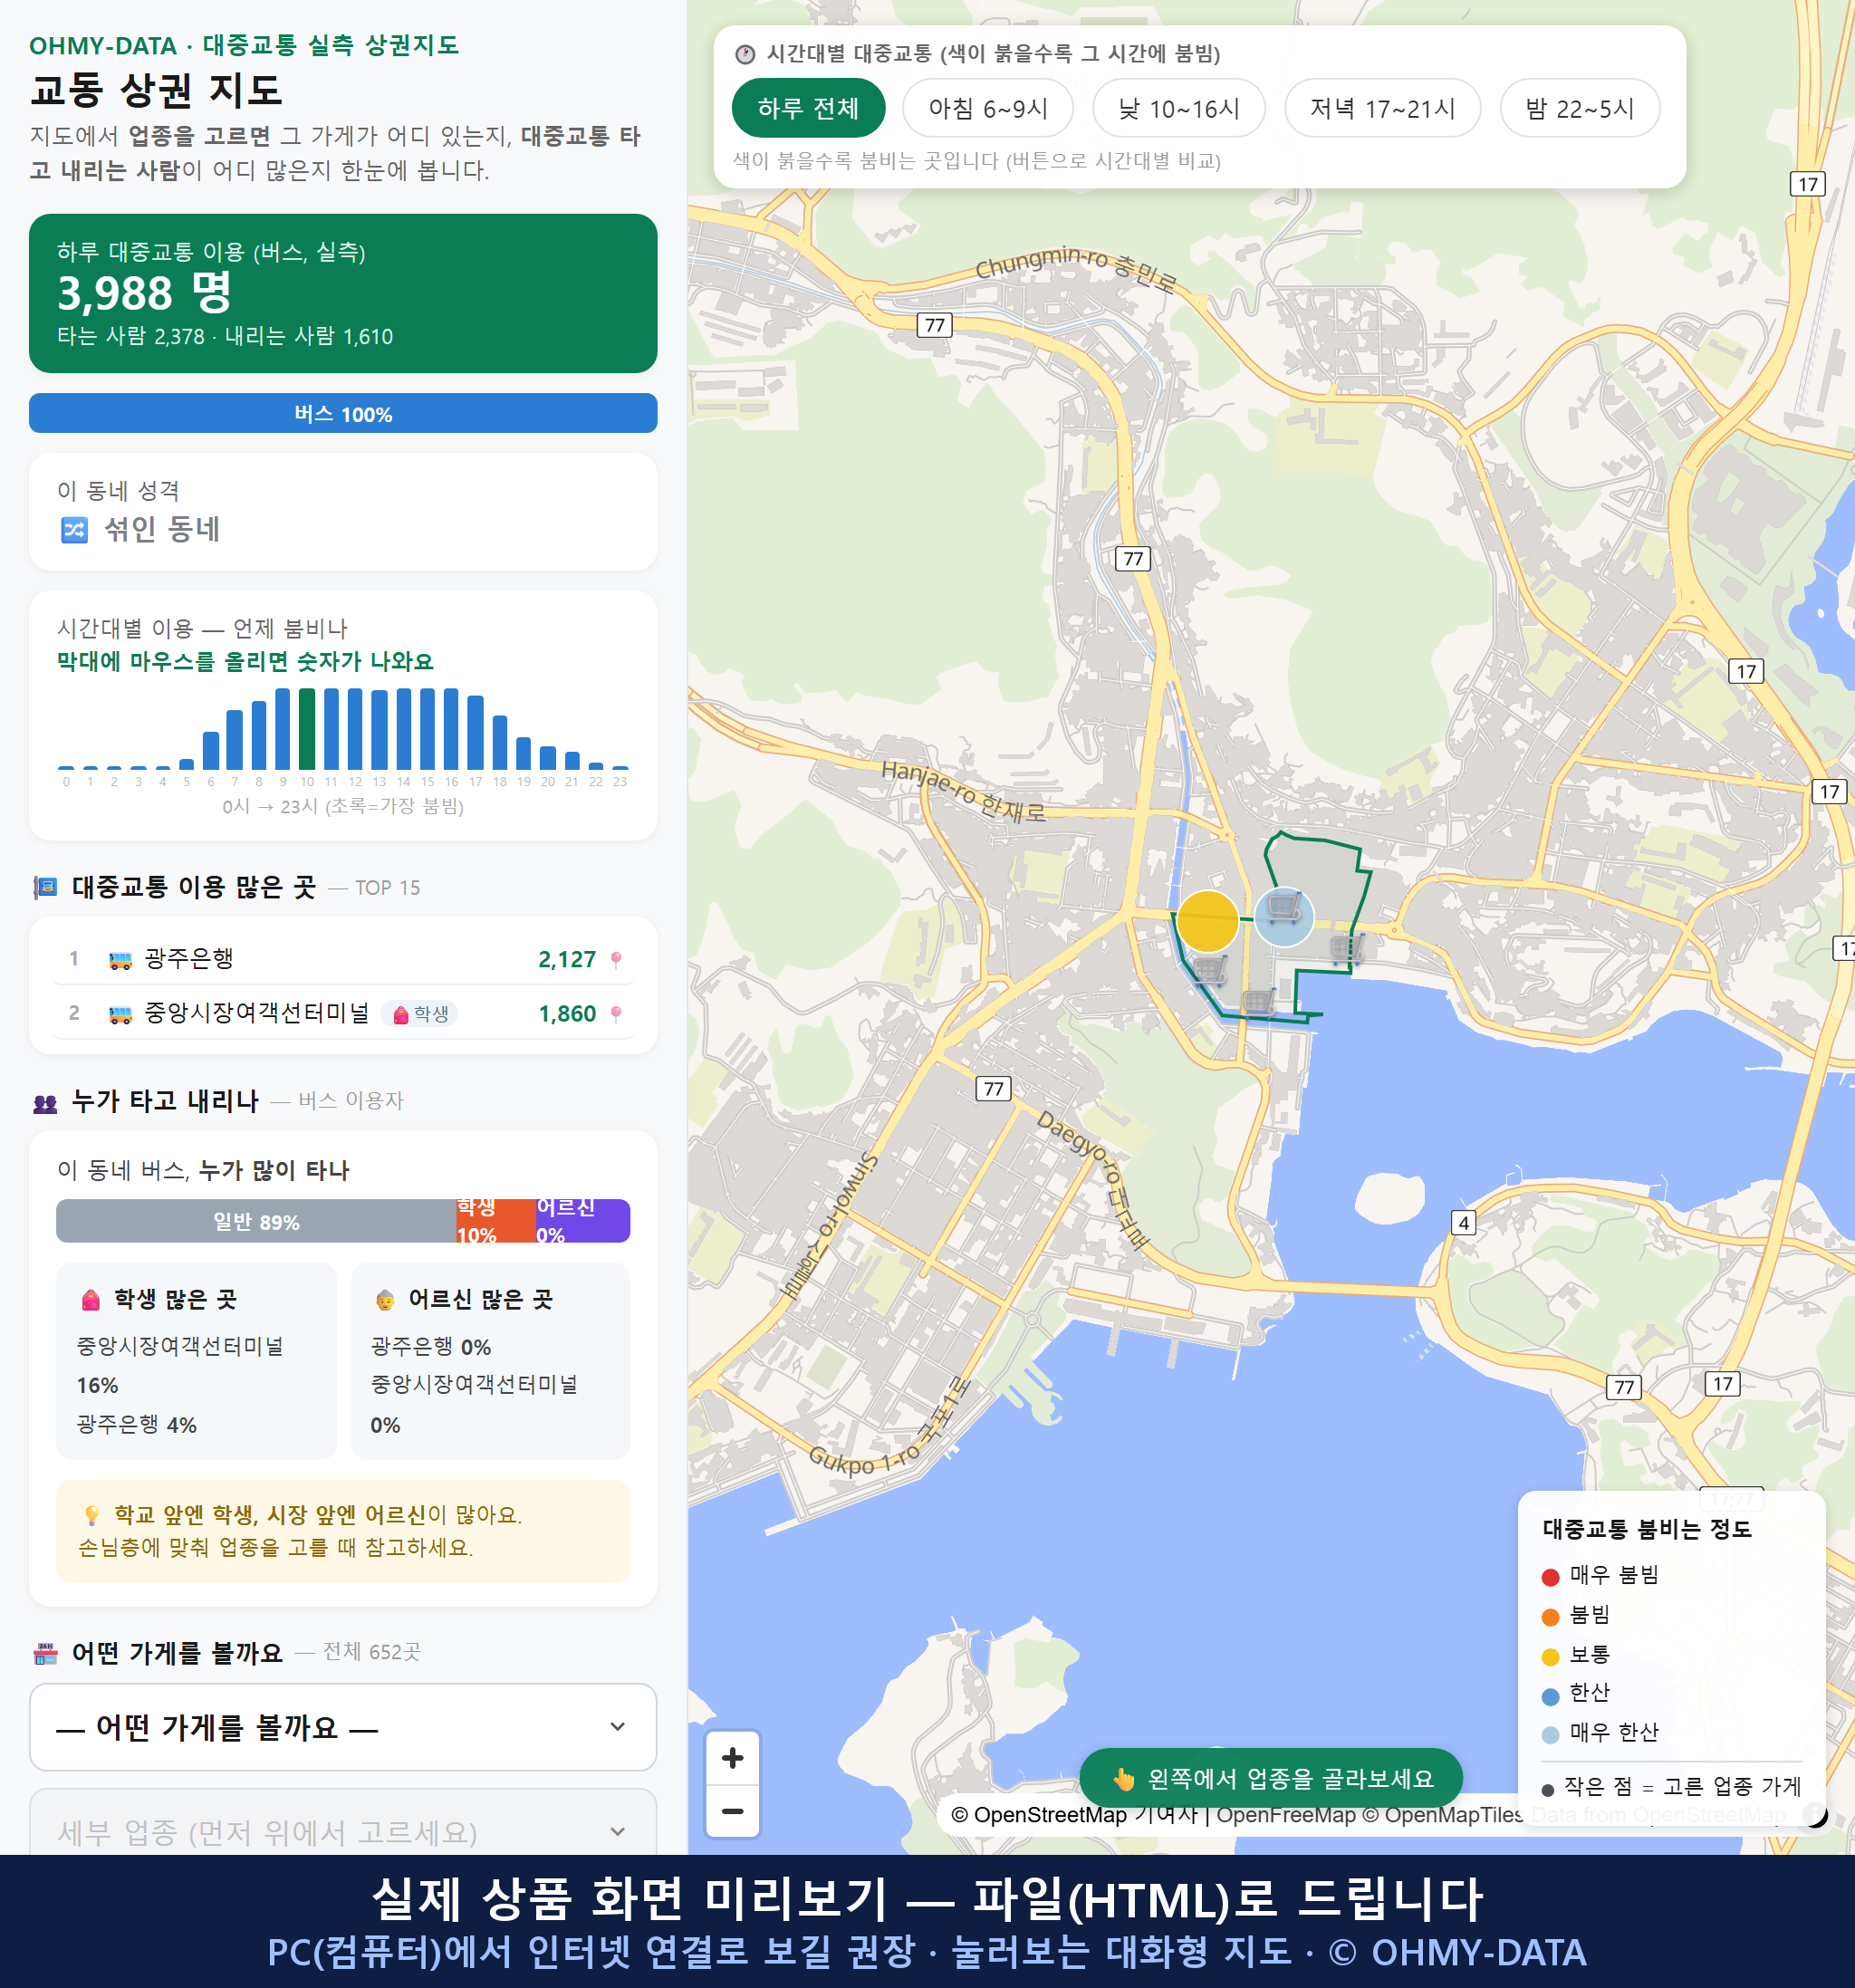Click the cart marker on the southern boundary line

point(1258,1001)
